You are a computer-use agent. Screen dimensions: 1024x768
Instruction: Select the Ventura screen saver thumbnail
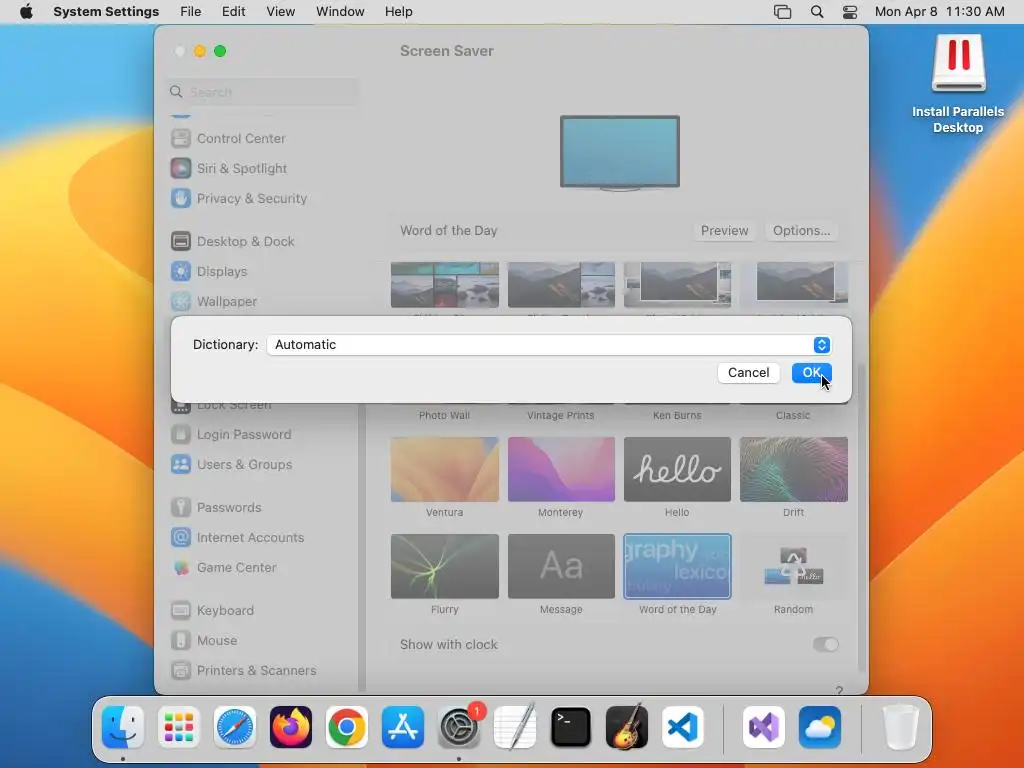tap(445, 470)
